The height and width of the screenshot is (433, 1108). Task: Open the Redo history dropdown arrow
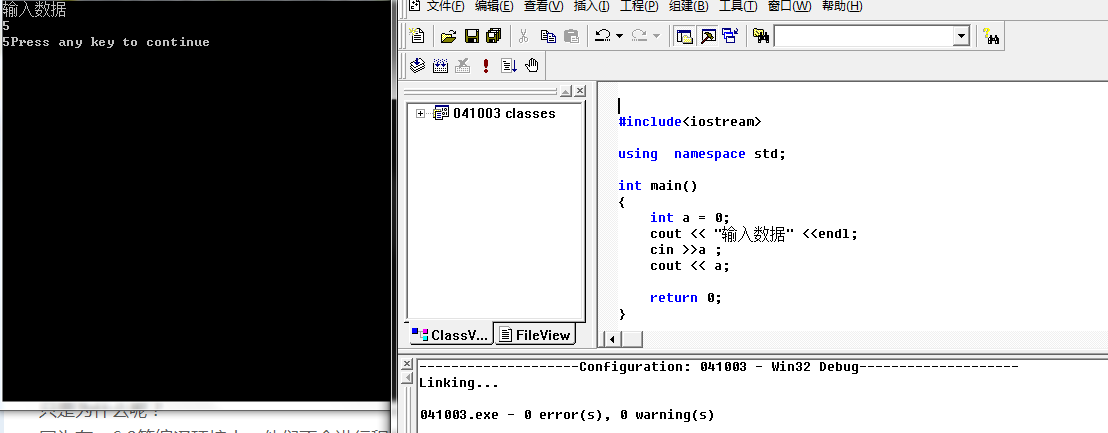click(x=656, y=36)
